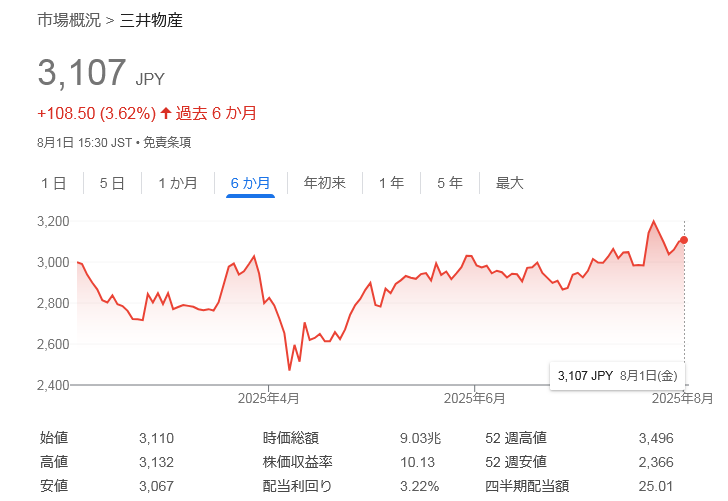Click the 3,200 y-axis label
This screenshot has width=728, height=501.
pyautogui.click(x=53, y=221)
